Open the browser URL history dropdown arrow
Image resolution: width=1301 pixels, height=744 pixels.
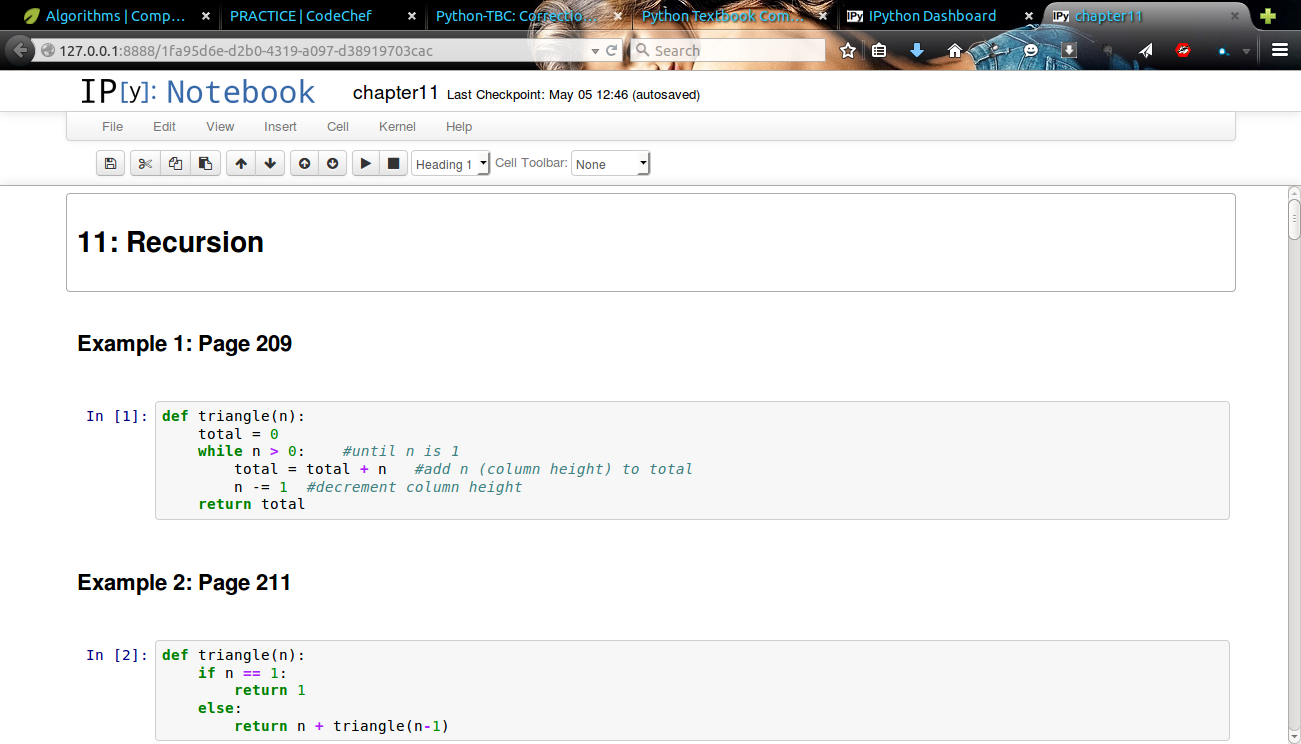[x=595, y=51]
